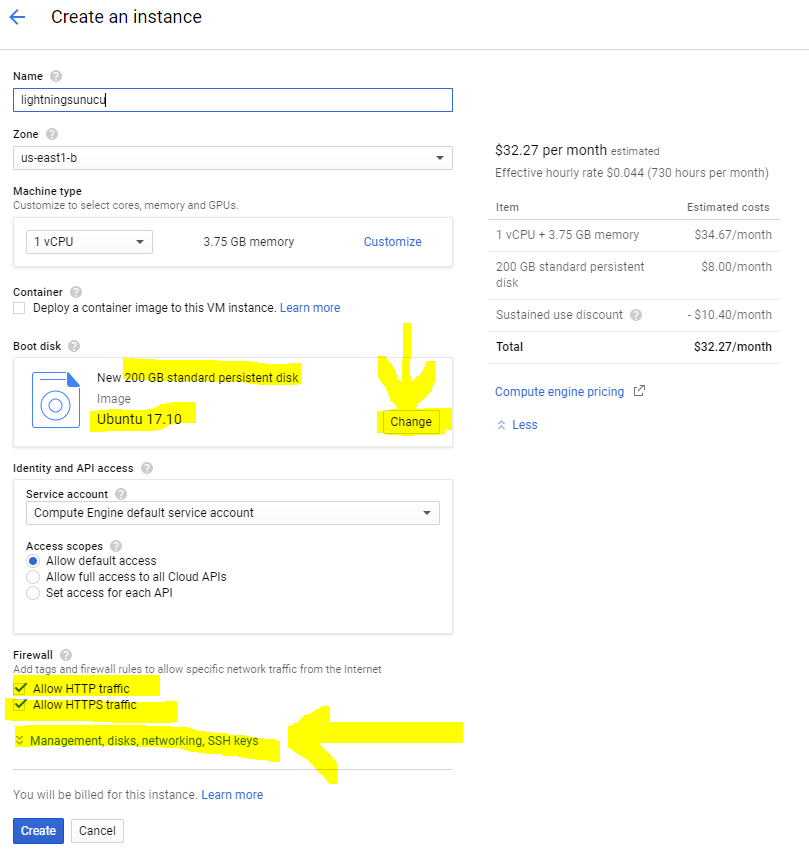
Task: Select Set access for each API
Action: pyautogui.click(x=31, y=592)
